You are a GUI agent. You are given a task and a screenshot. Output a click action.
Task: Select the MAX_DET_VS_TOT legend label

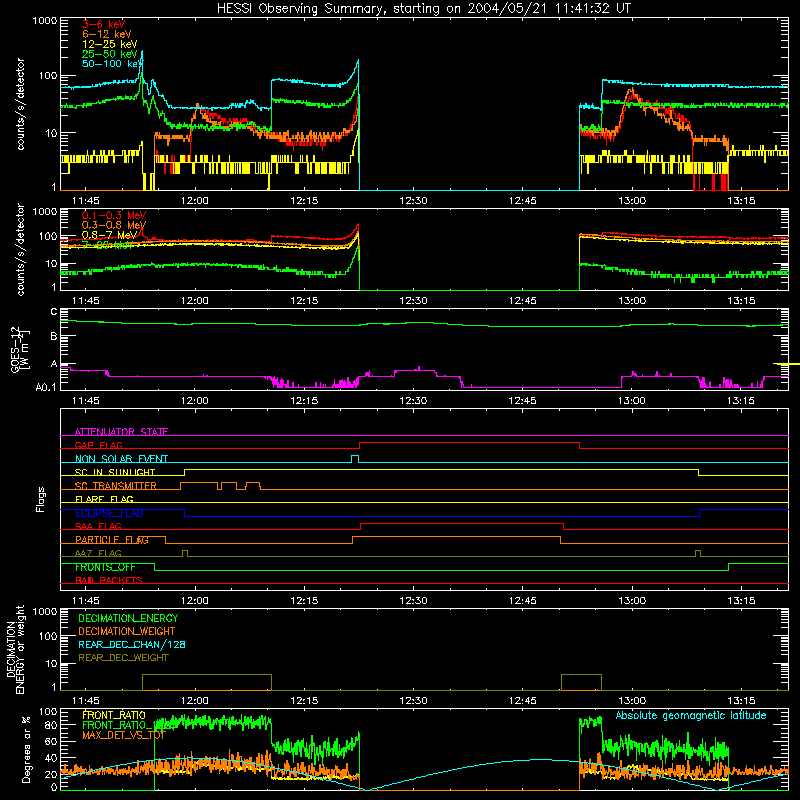click(x=124, y=735)
